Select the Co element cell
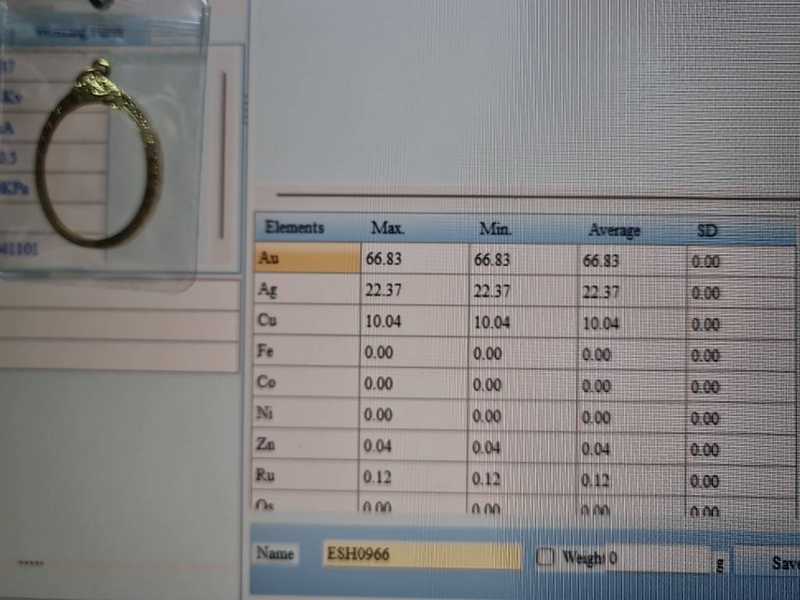The height and width of the screenshot is (600, 800). [307, 383]
